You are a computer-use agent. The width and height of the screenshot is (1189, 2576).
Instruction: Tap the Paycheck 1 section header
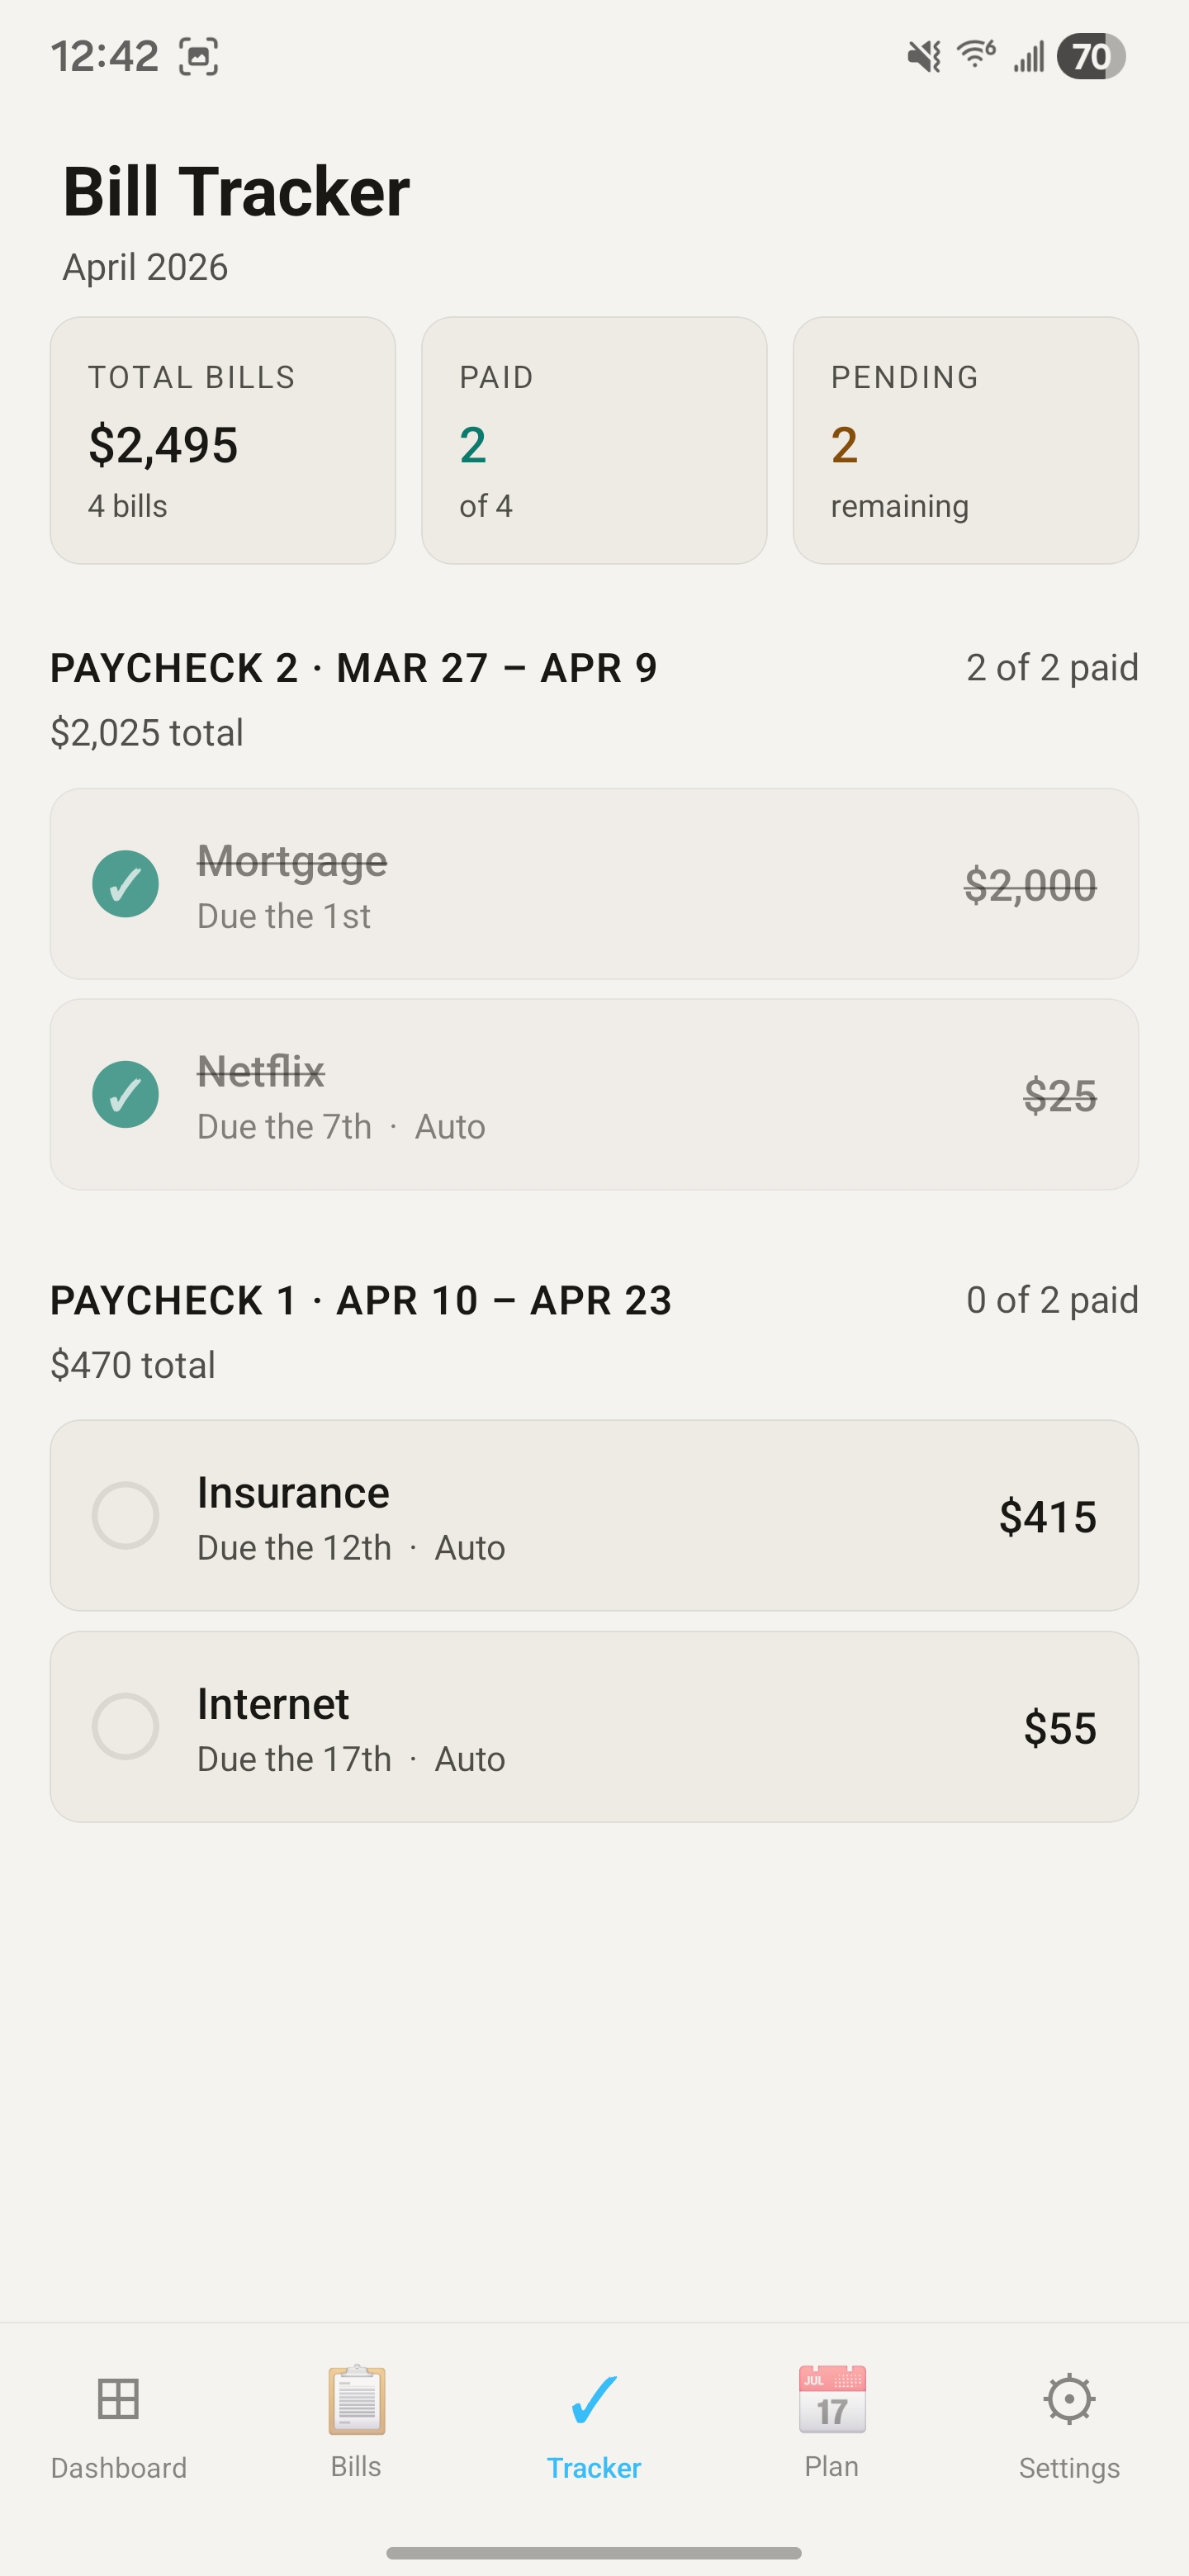click(360, 1300)
